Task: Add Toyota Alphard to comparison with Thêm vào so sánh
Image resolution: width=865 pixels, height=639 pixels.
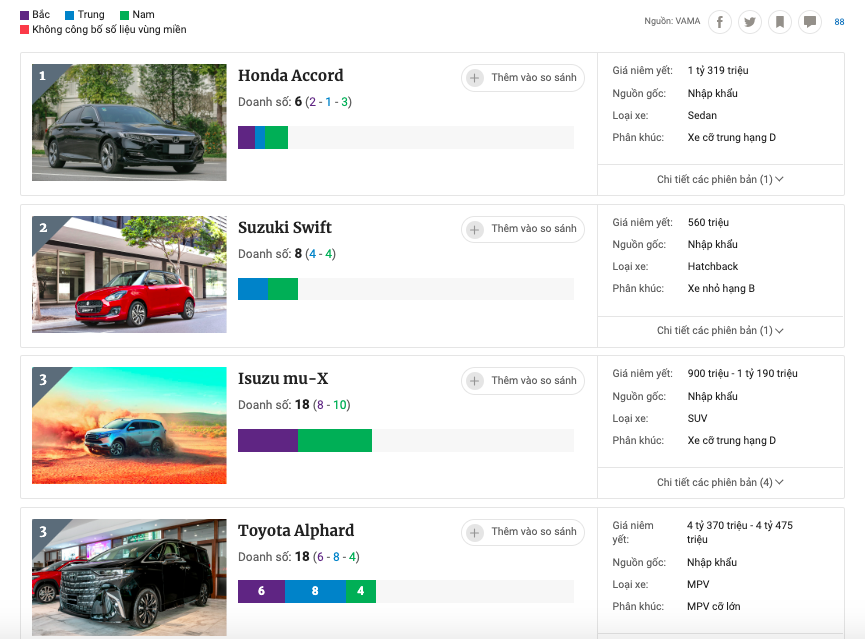Action: [522, 532]
